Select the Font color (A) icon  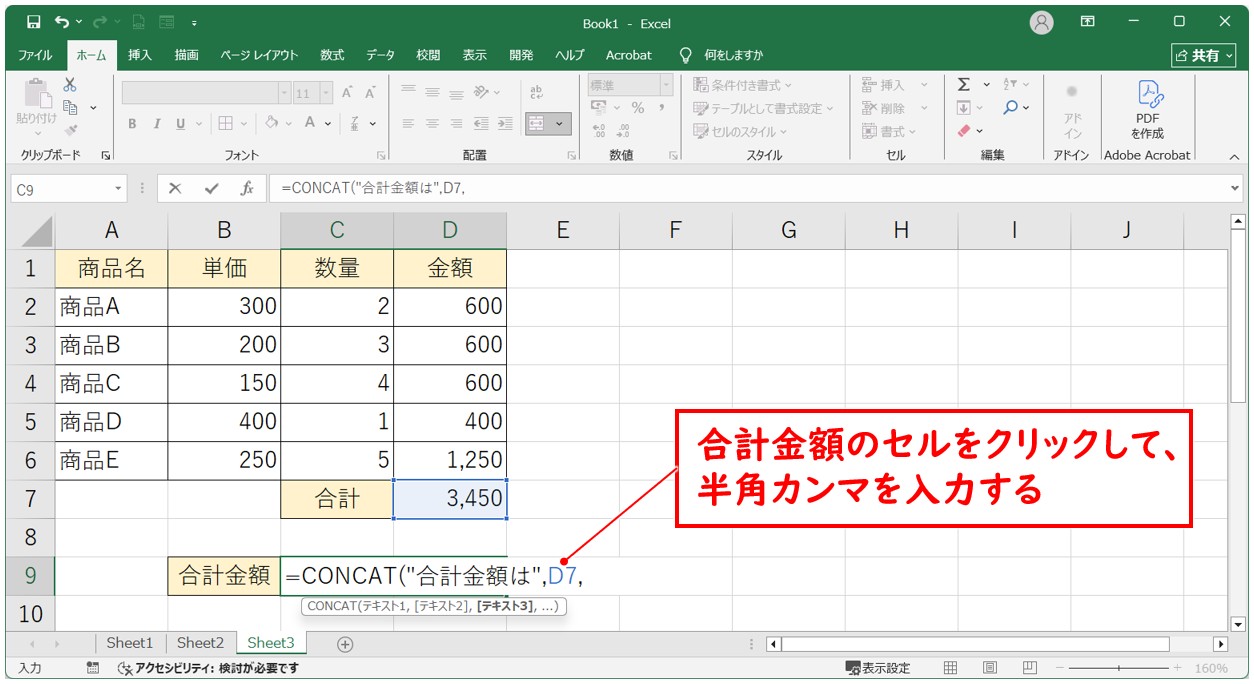click(x=310, y=124)
